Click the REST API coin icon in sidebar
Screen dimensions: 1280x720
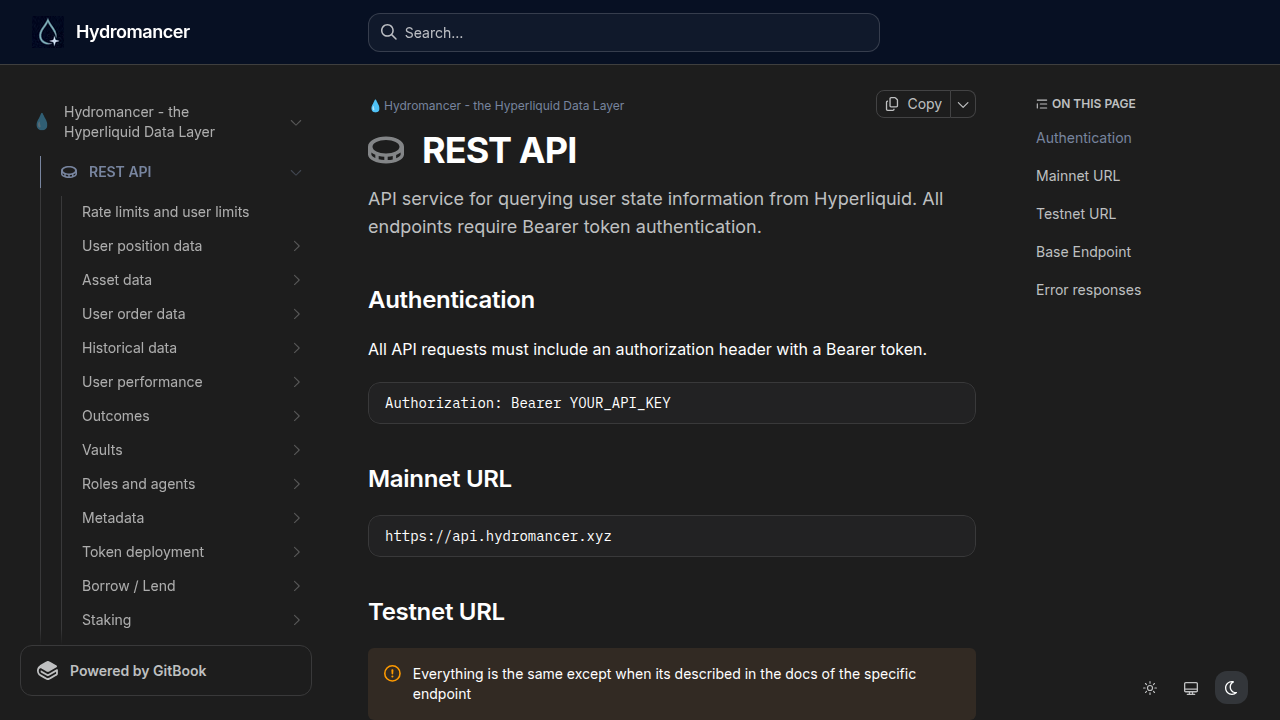point(69,172)
